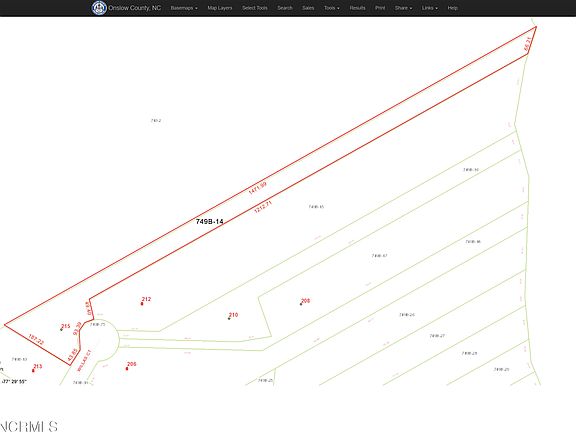Expand the Share dropdown
This screenshot has width=576, height=432.
pos(403,8)
